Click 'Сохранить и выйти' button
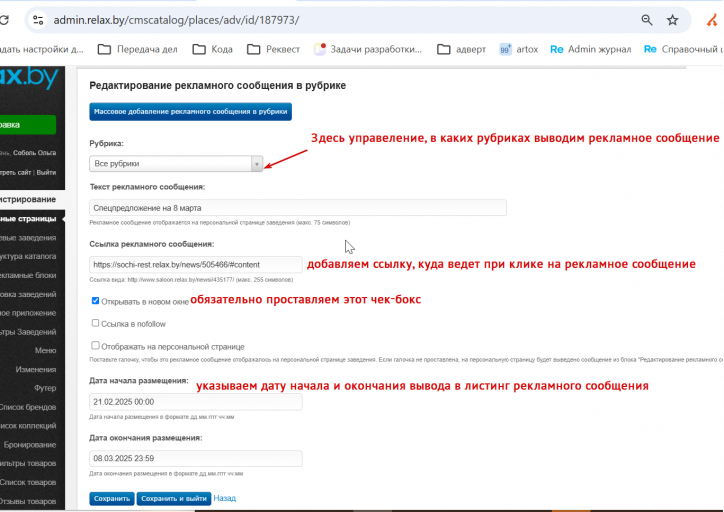 (174, 499)
